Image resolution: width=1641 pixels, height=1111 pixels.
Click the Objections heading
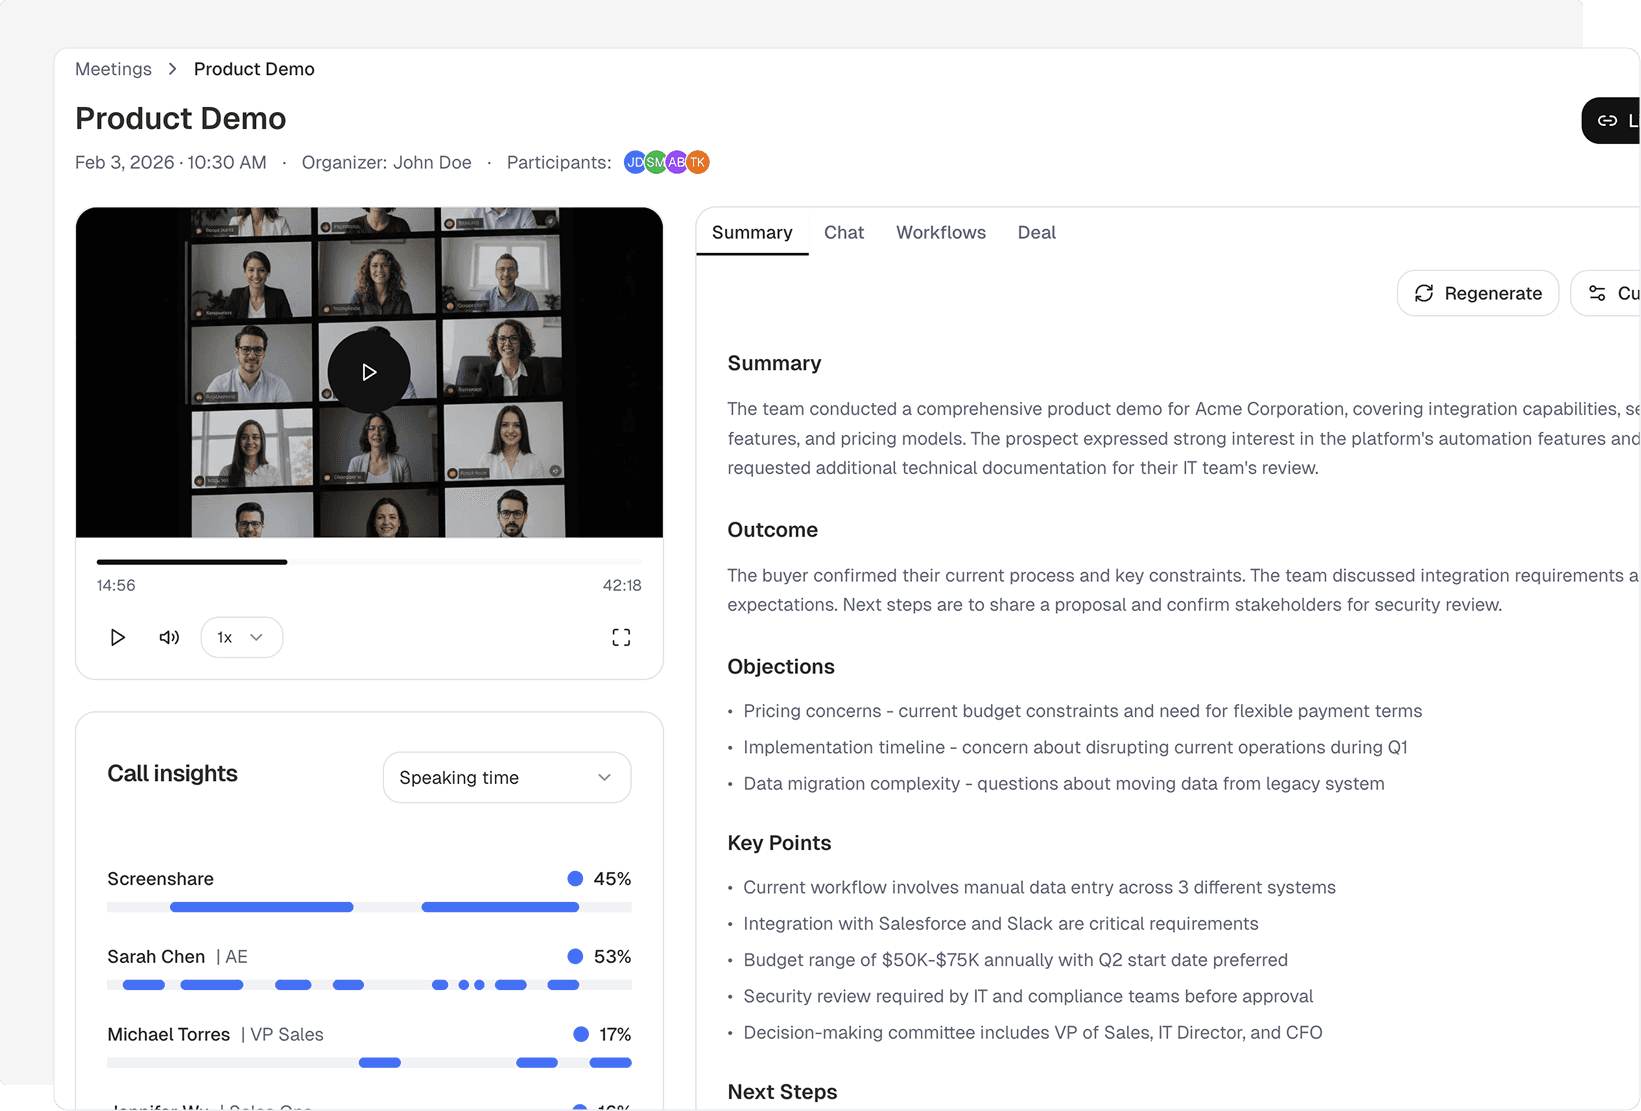781,667
